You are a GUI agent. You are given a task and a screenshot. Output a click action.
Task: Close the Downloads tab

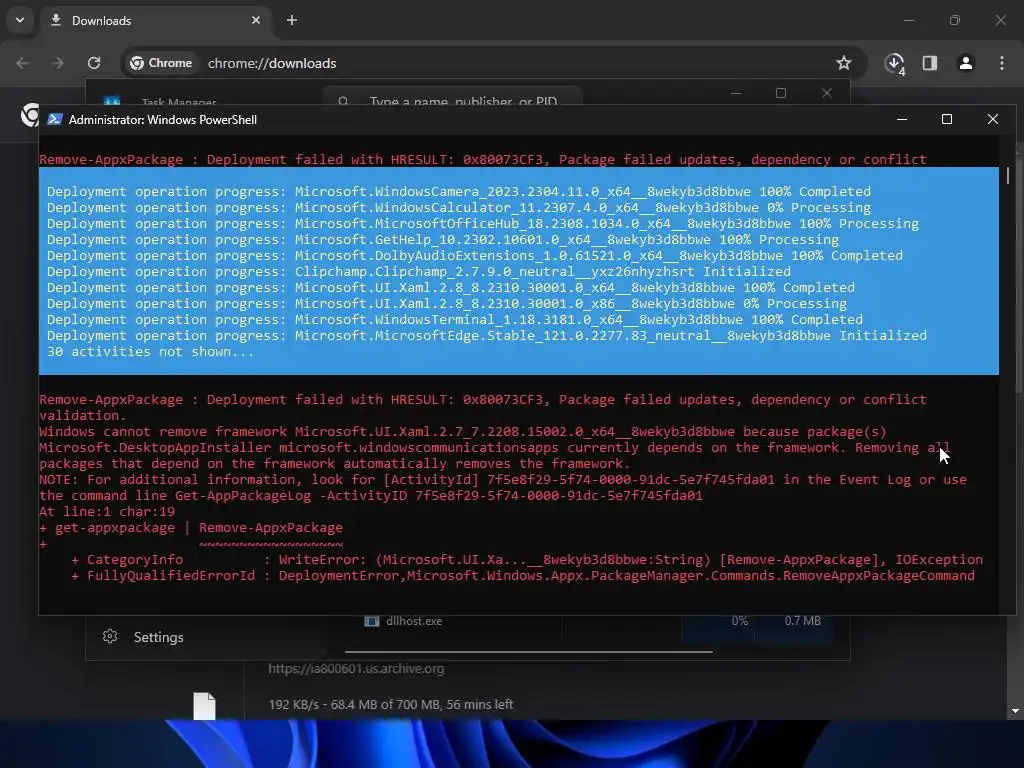255,20
